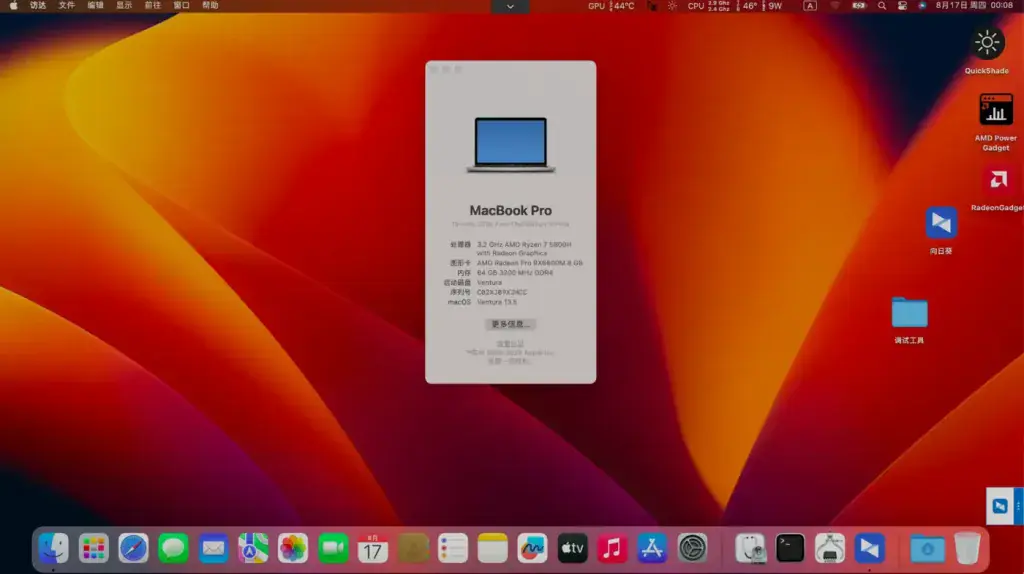Open battery status in menu bar
The image size is (1024, 574).
[x=859, y=5]
